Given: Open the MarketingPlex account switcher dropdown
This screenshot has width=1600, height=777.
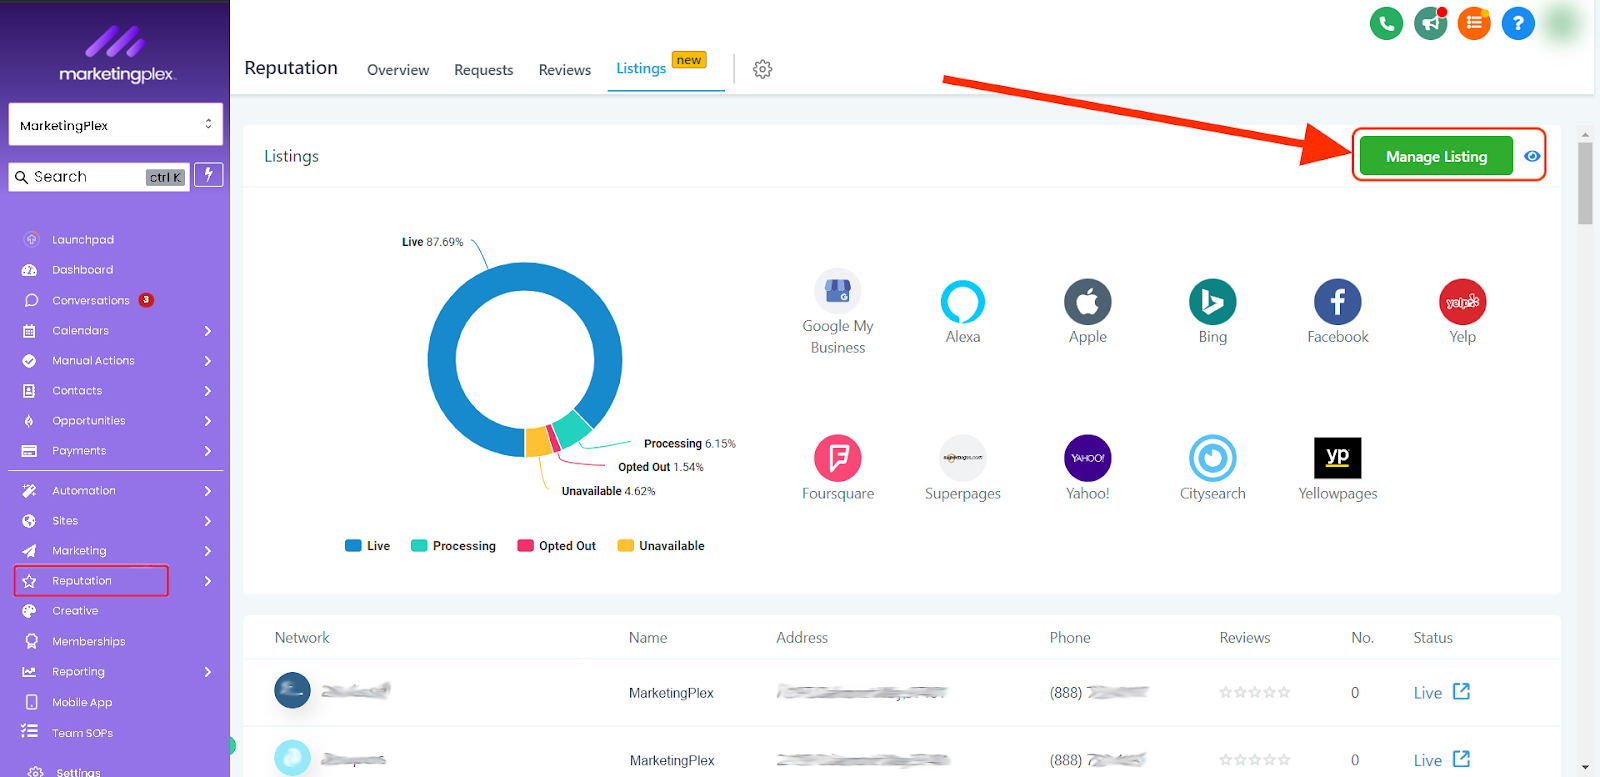Looking at the screenshot, I should [116, 125].
